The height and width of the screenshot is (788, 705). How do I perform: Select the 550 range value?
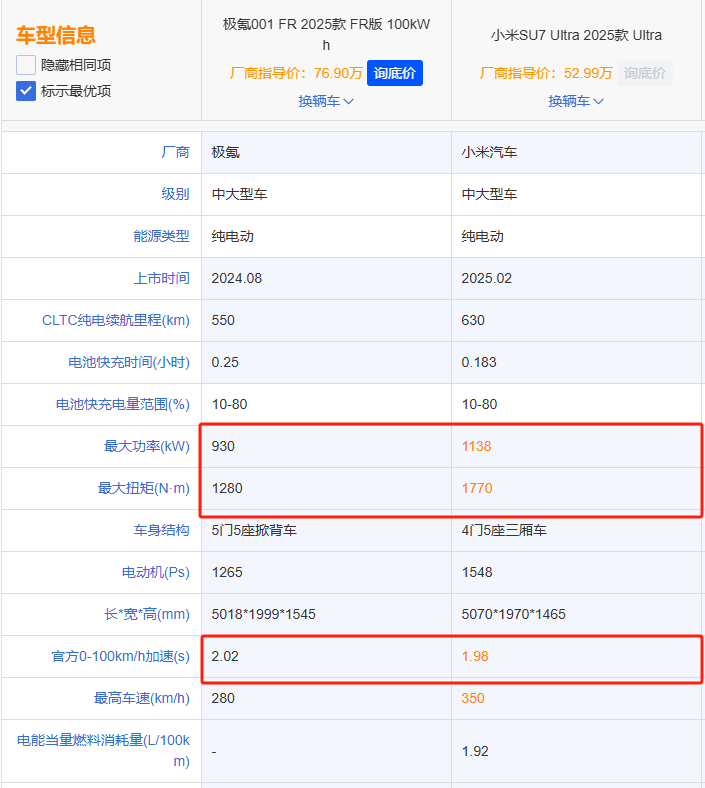tap(223, 320)
